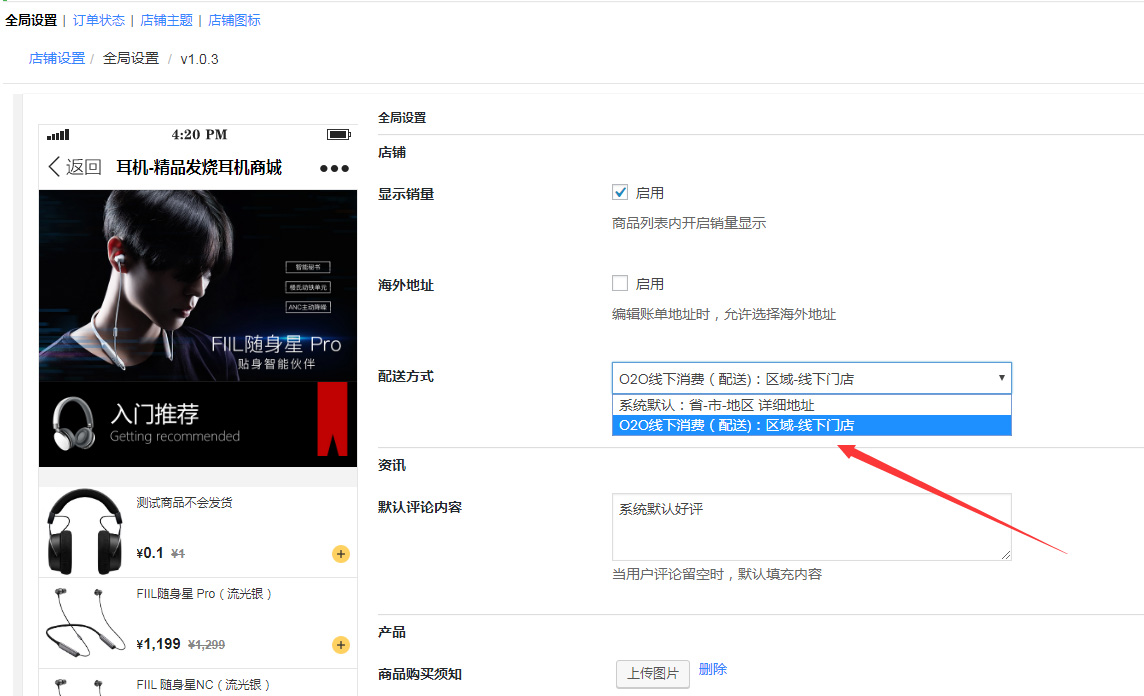Add FIIL随身星 Pro to cart with plus icon
The width and height of the screenshot is (1144, 696).
(x=341, y=645)
